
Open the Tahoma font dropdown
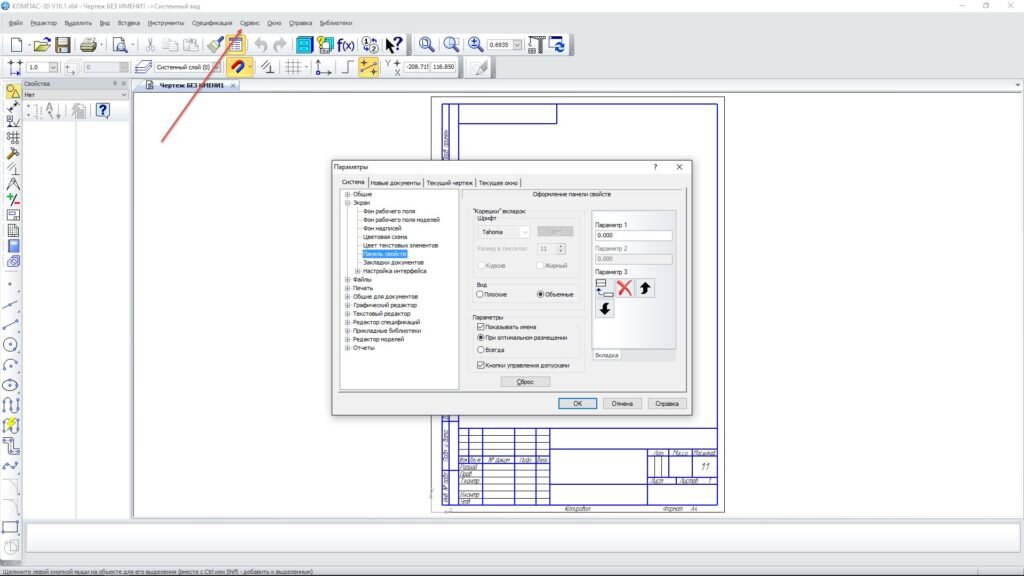point(524,232)
